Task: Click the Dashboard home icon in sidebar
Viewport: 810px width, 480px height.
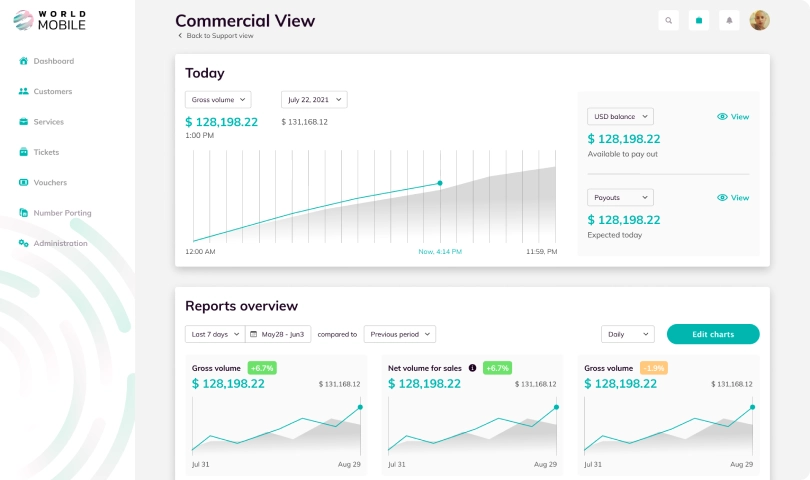Action: (x=23, y=61)
